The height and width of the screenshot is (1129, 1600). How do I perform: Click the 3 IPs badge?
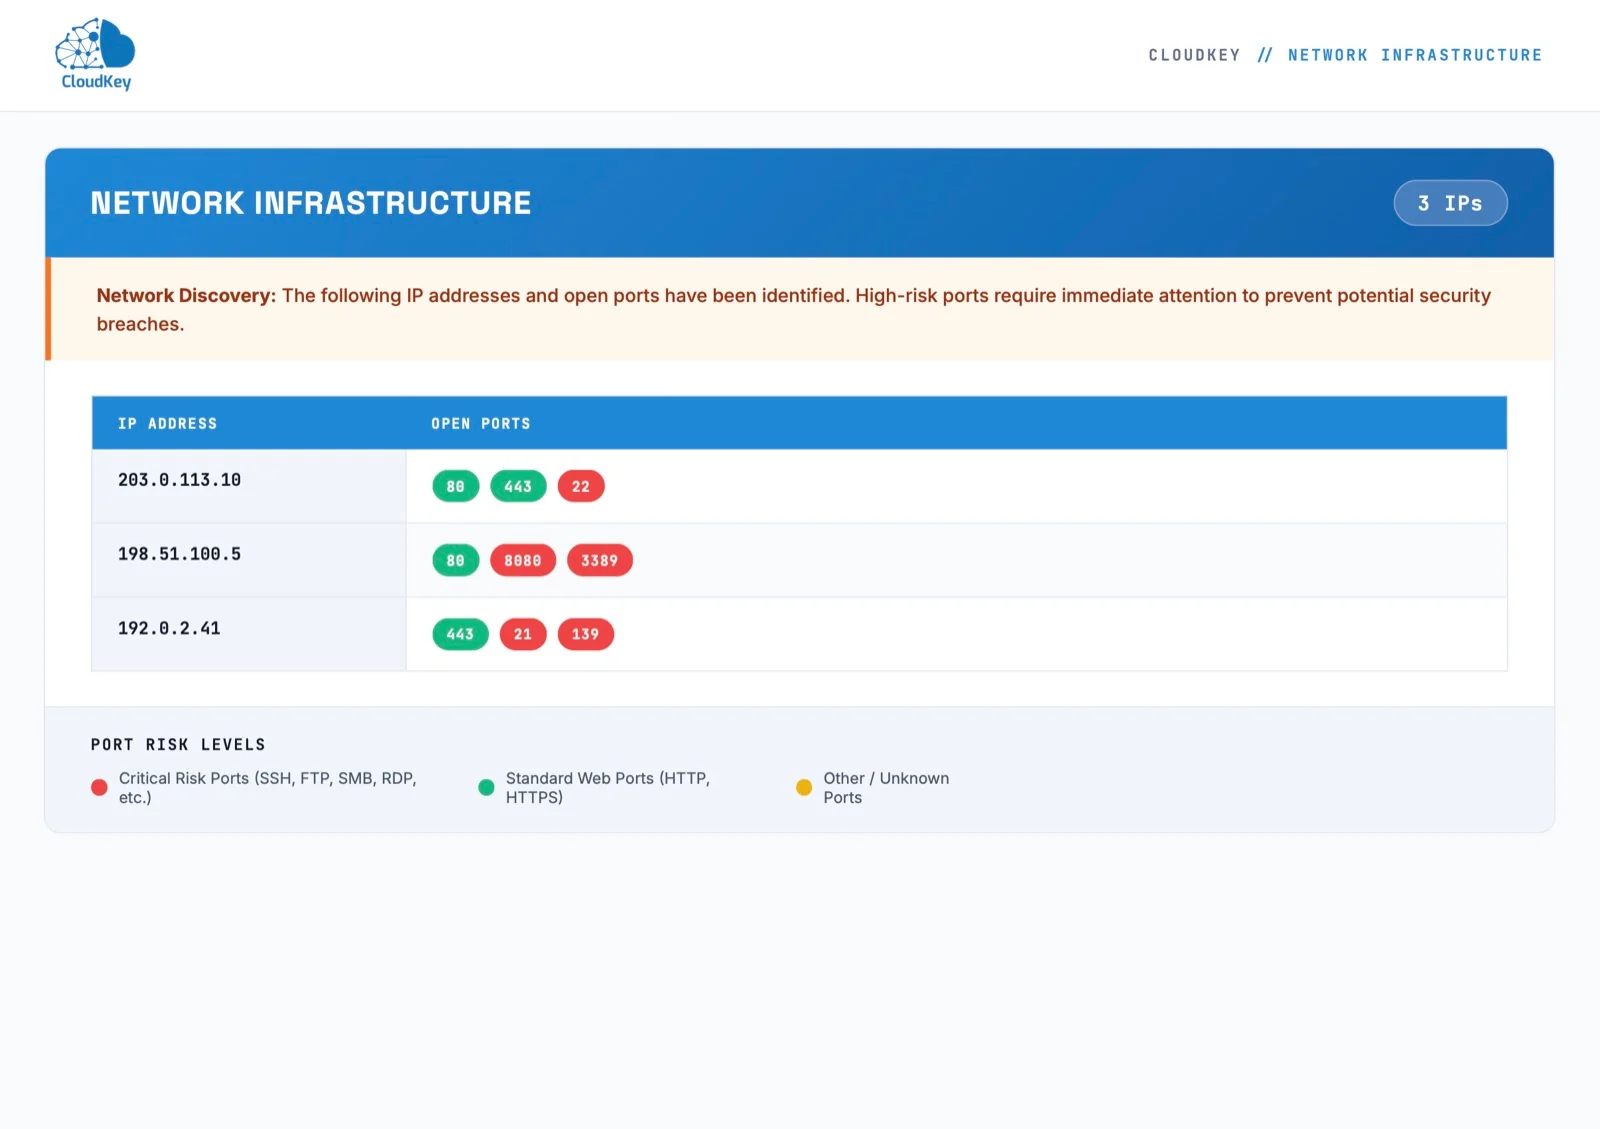pyautogui.click(x=1450, y=203)
